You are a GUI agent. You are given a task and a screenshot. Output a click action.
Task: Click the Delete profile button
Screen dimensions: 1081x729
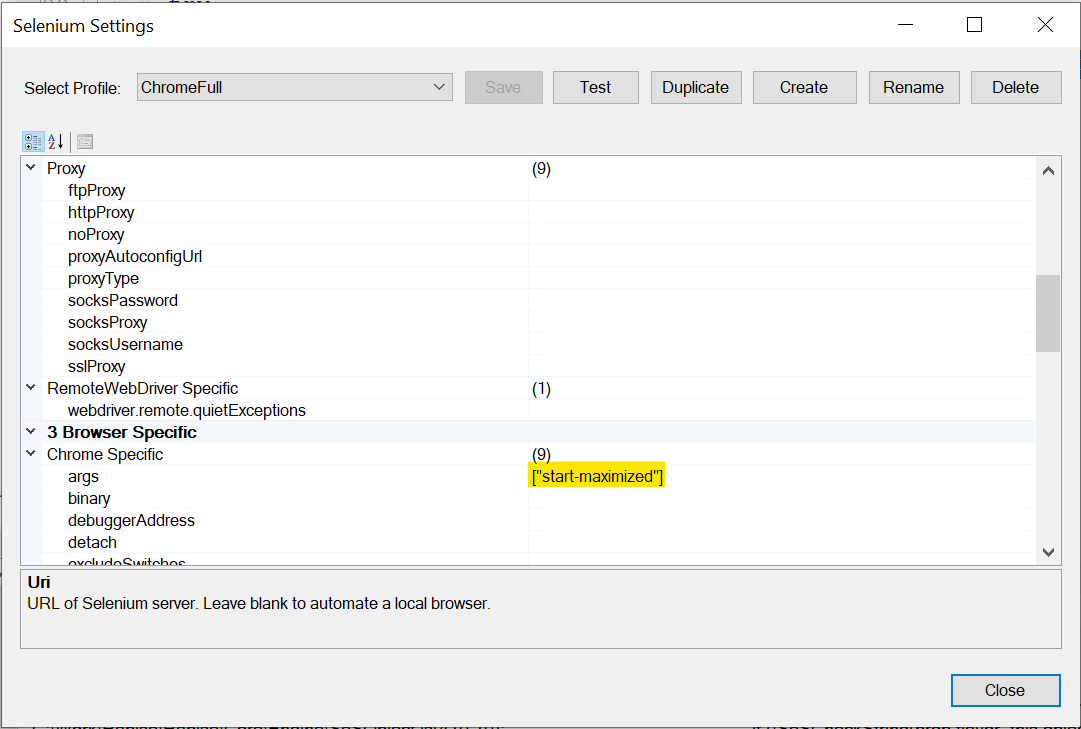click(x=1015, y=87)
